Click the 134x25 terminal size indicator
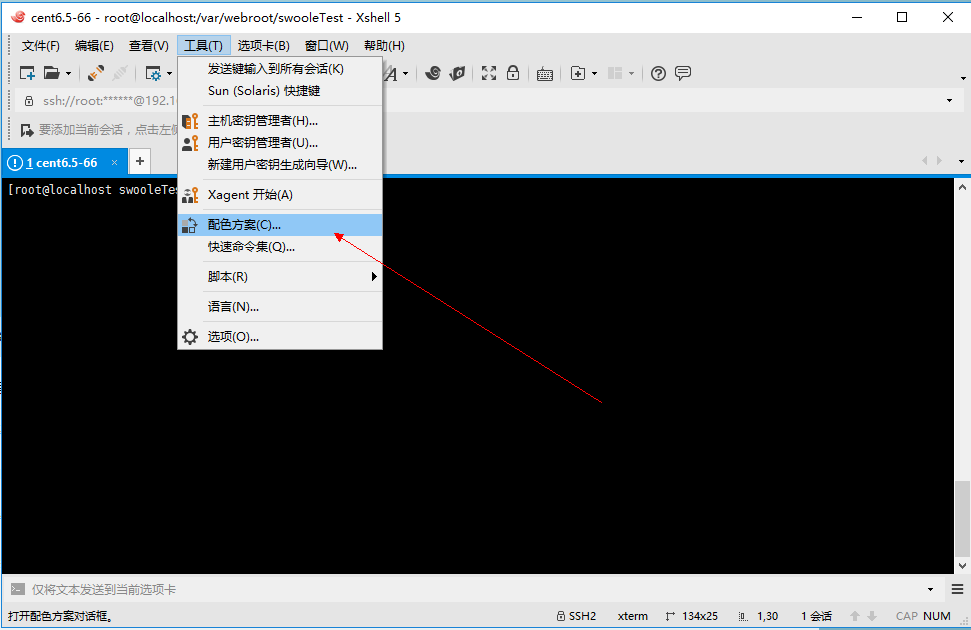 click(692, 616)
